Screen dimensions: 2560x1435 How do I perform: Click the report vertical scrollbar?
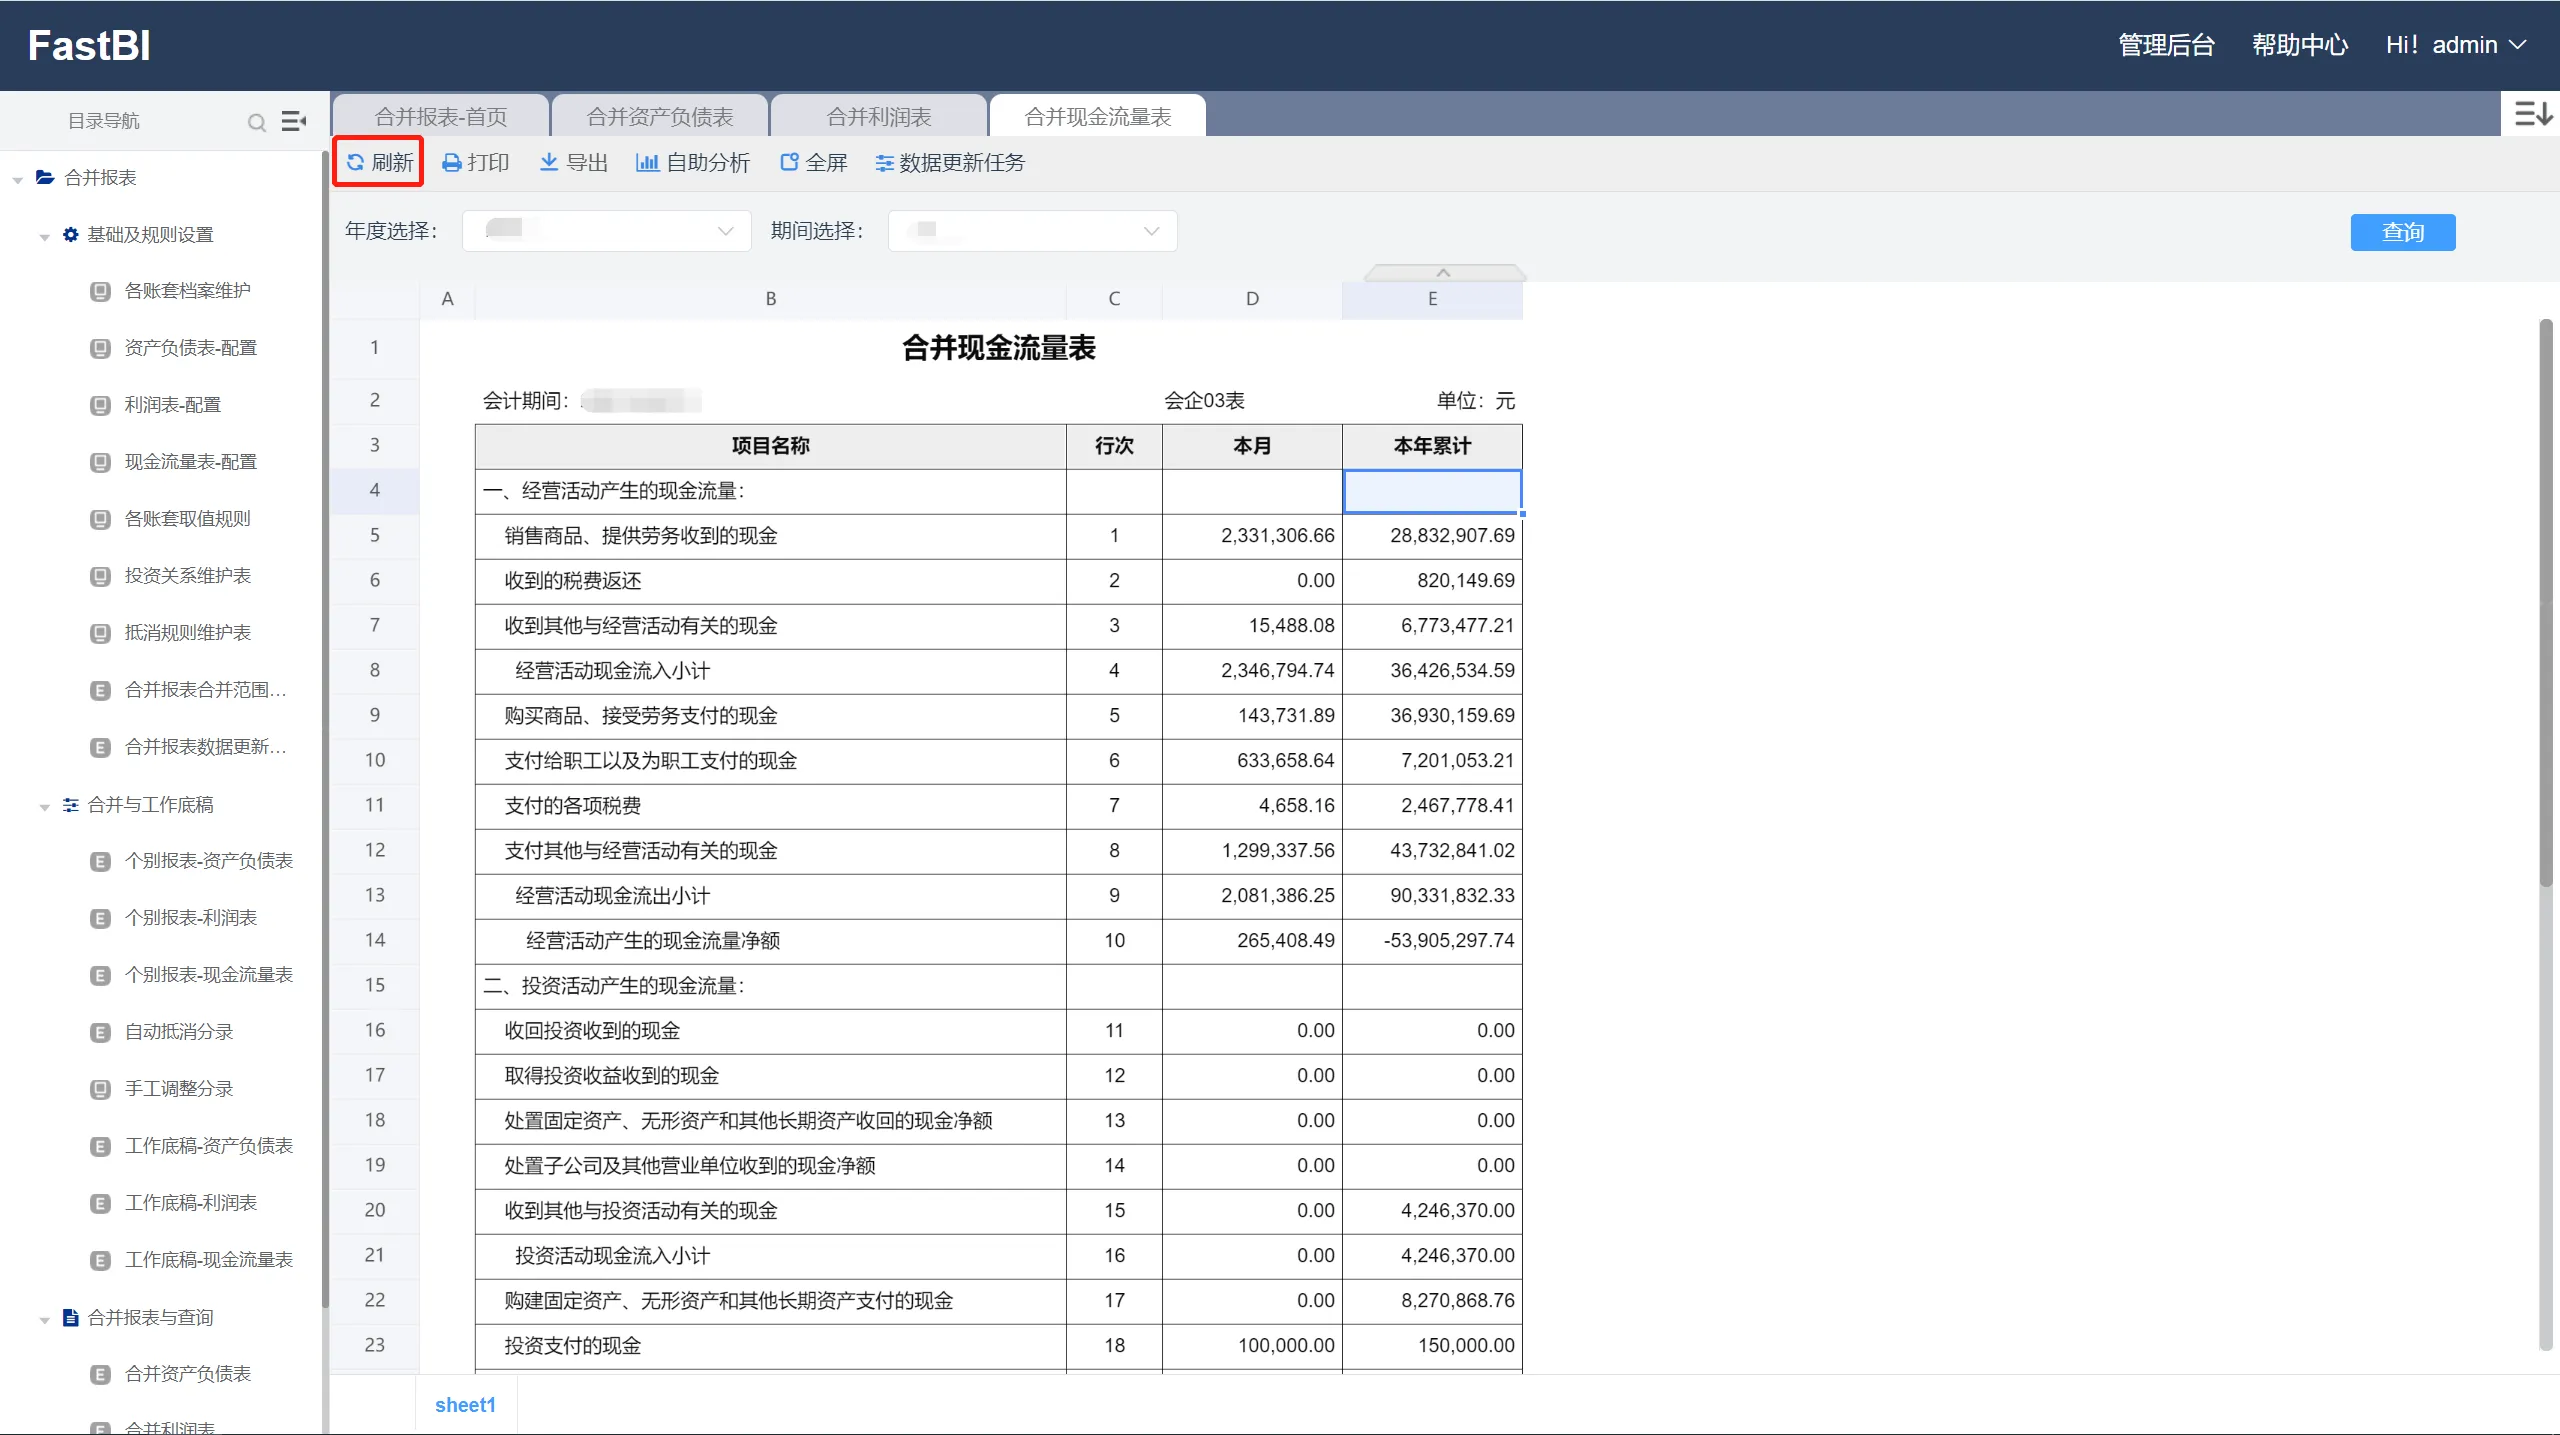click(2546, 602)
